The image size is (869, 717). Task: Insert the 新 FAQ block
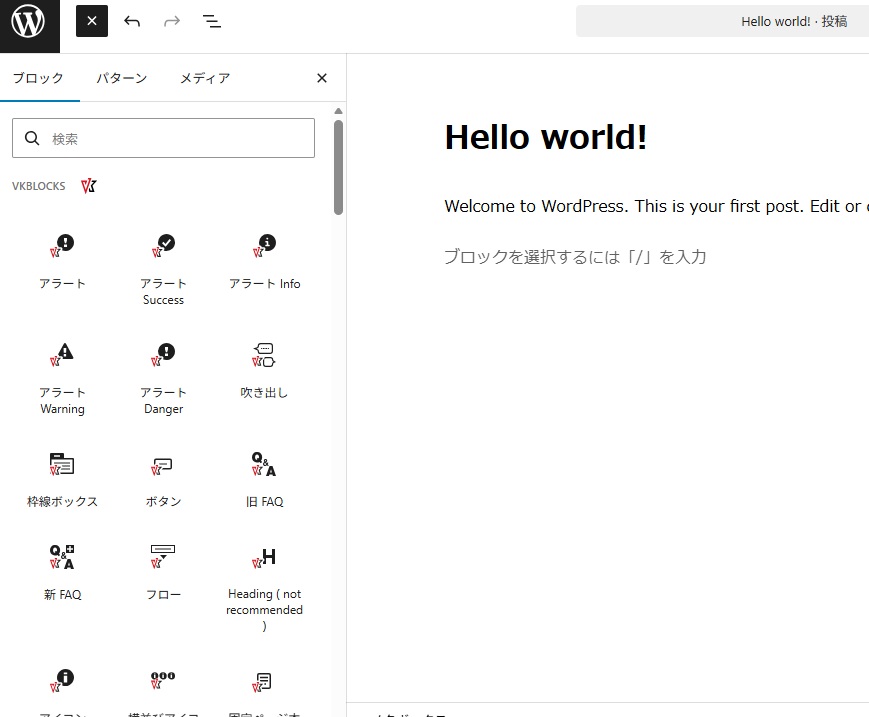click(62, 571)
